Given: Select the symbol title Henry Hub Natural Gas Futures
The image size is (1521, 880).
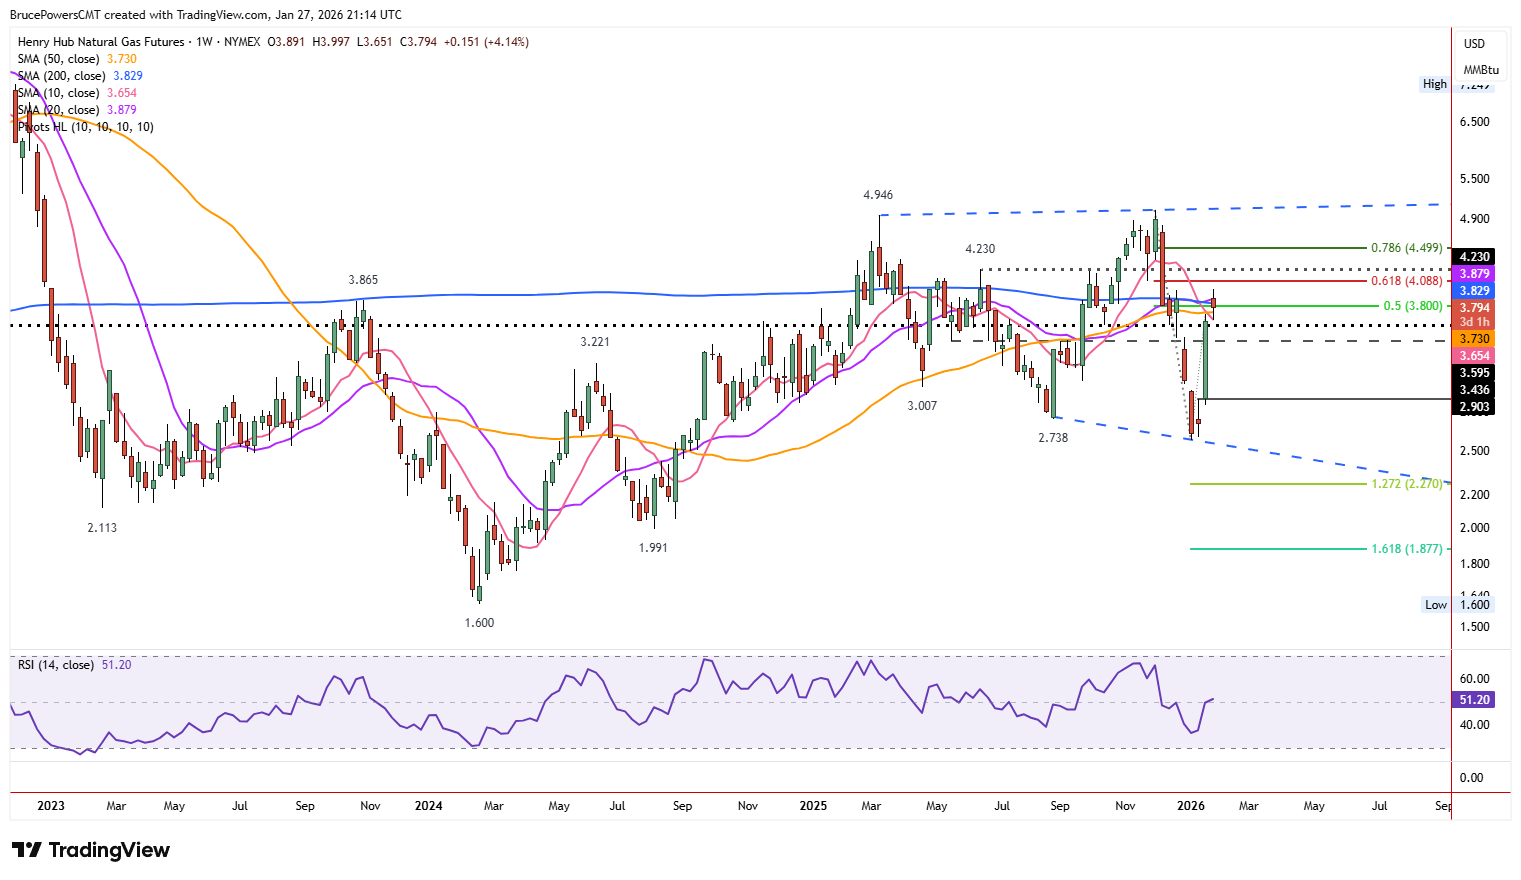Looking at the screenshot, I should click(x=101, y=42).
